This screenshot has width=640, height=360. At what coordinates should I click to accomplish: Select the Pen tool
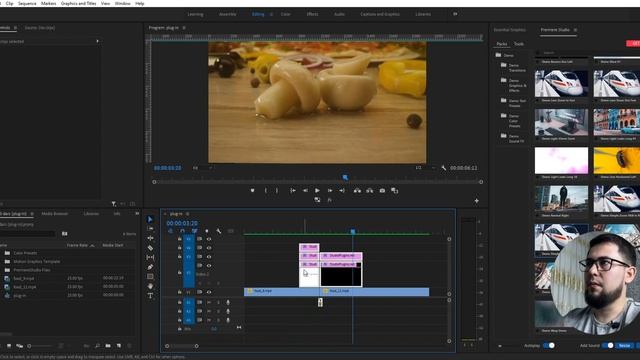tap(150, 267)
